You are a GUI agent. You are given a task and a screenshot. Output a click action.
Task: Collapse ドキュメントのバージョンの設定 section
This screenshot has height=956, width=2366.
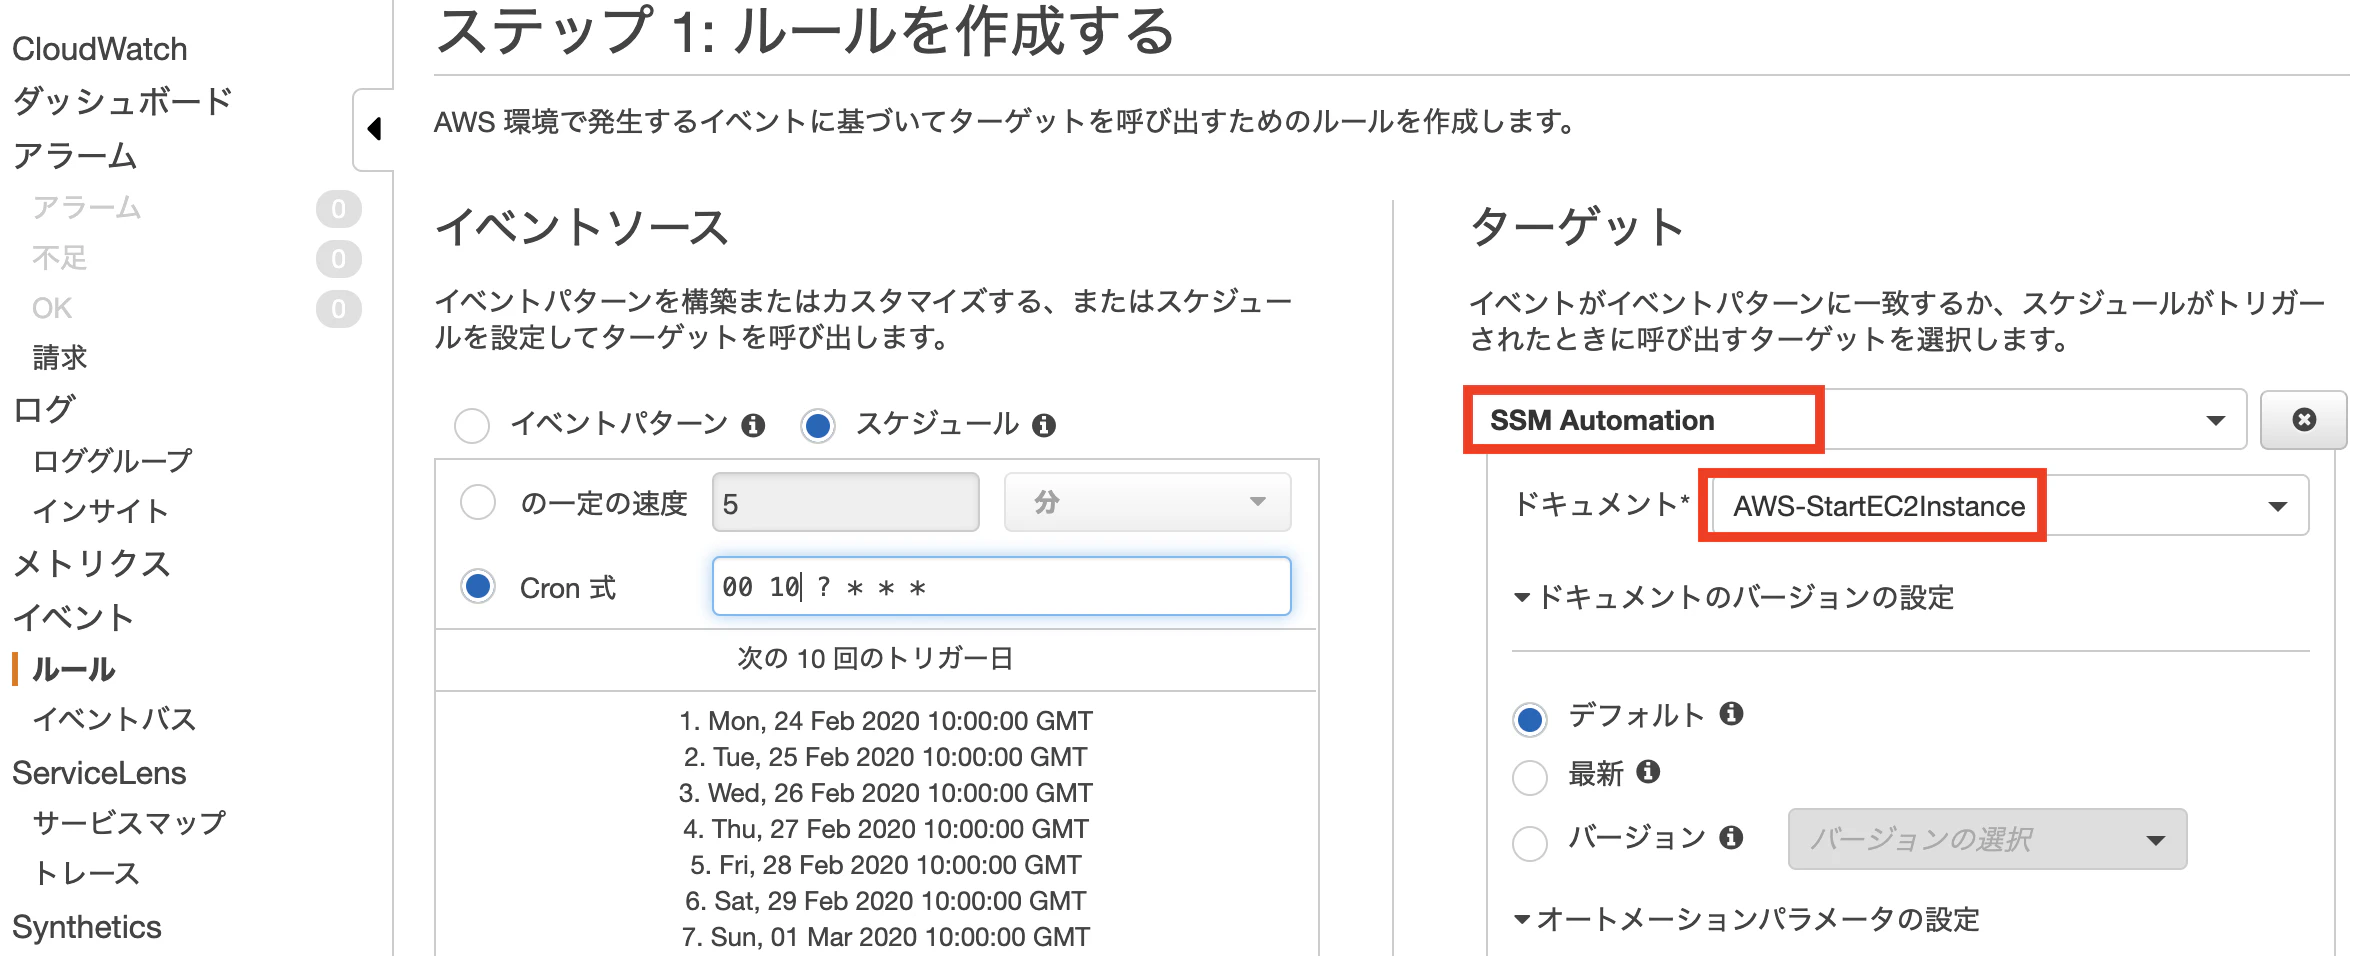tap(1734, 598)
